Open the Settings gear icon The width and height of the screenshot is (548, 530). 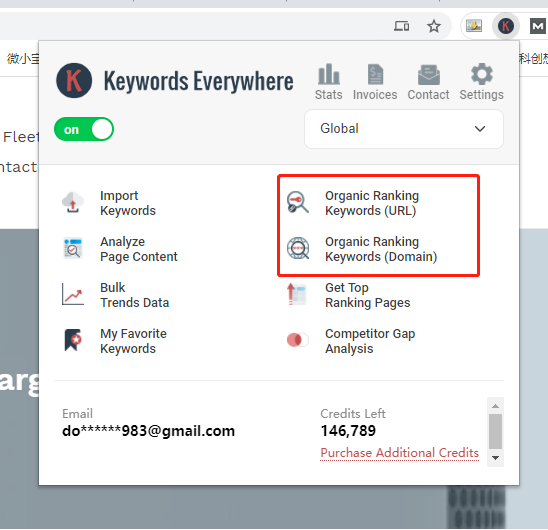tap(482, 74)
